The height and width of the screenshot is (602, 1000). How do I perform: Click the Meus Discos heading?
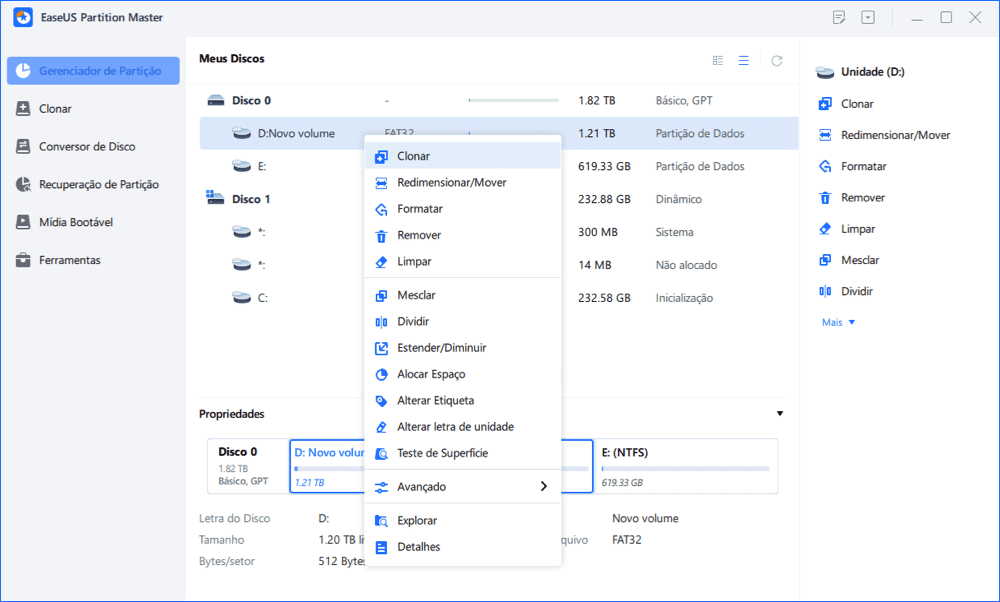(232, 59)
